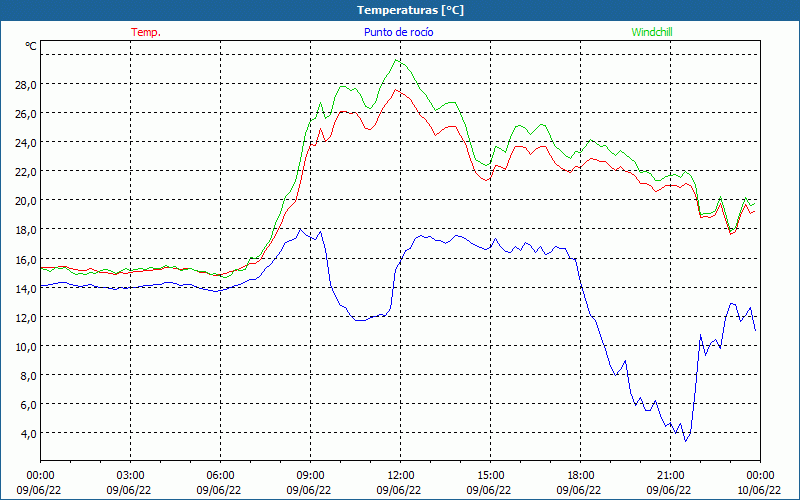Viewport: 800px width, 500px height.
Task: Click the 12:00 time axis label
Action: click(401, 476)
